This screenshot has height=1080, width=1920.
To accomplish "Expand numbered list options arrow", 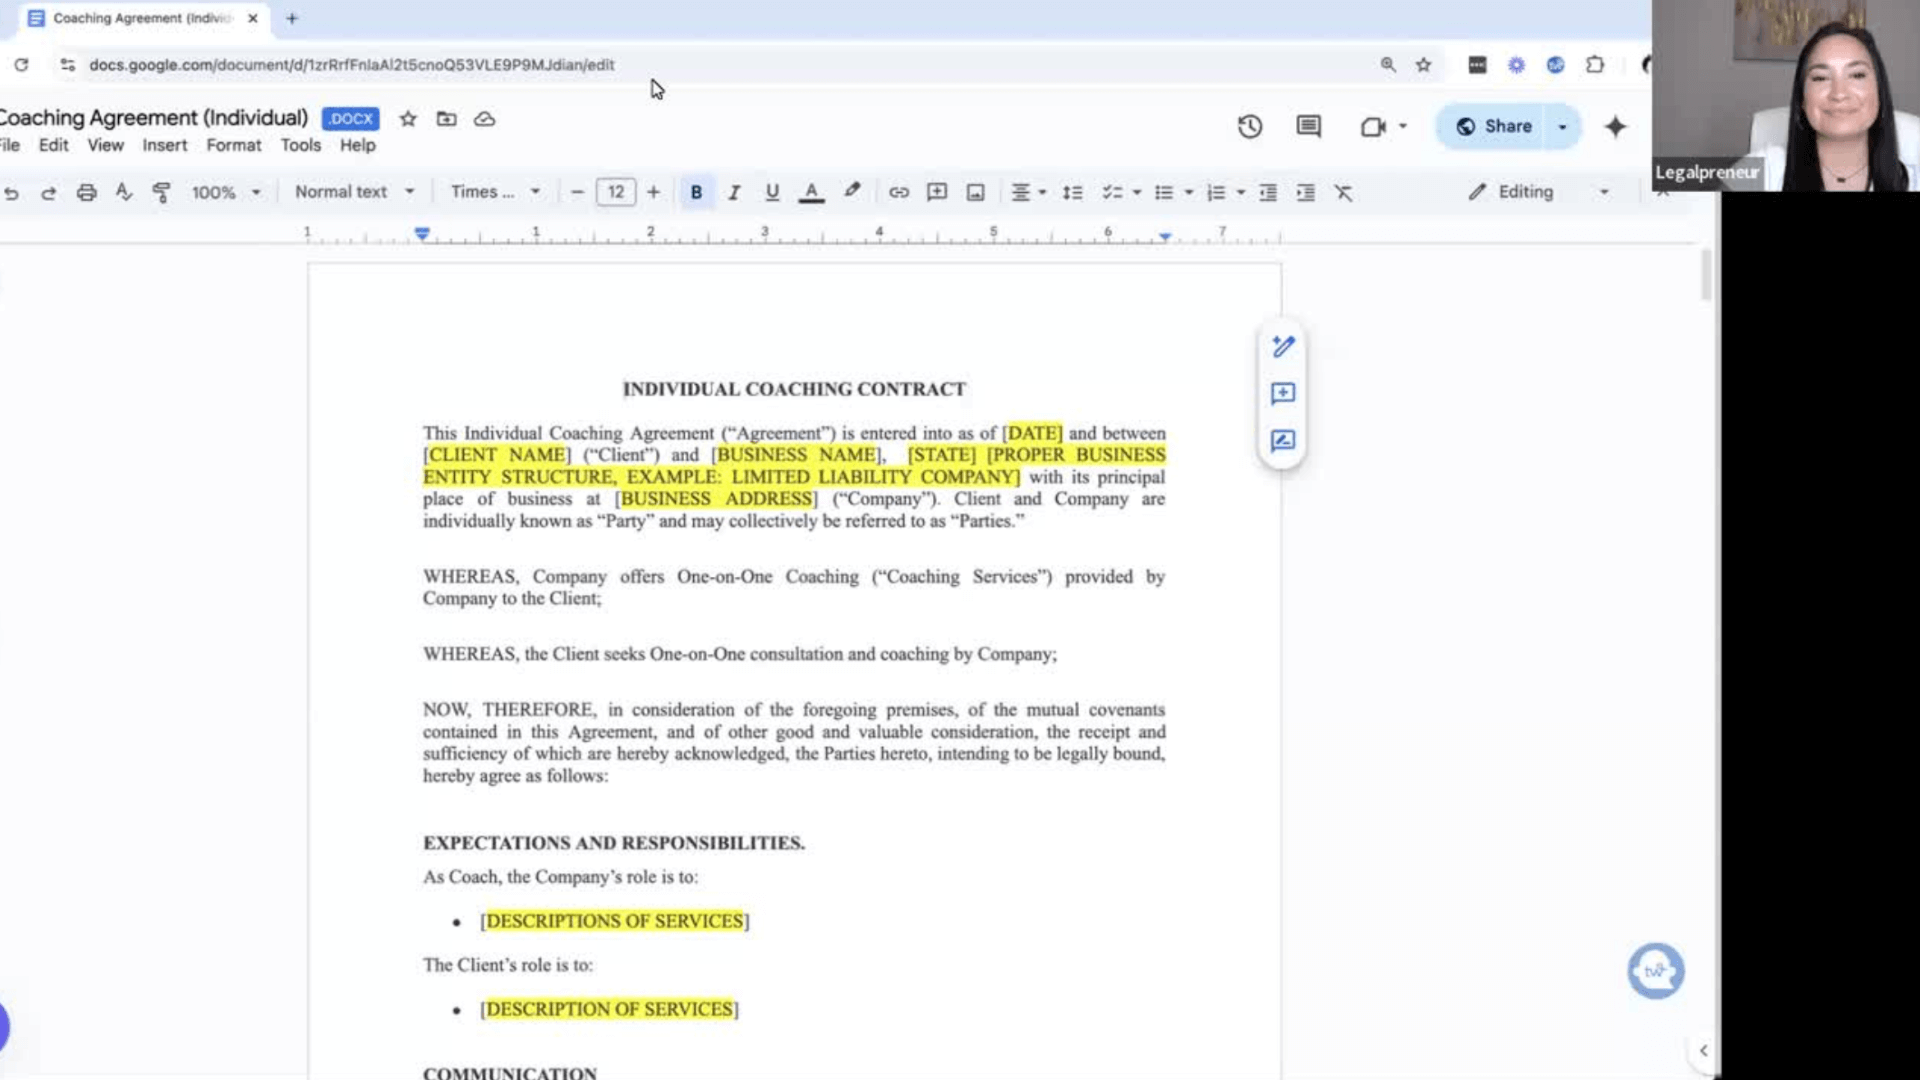I will 1241,192.
